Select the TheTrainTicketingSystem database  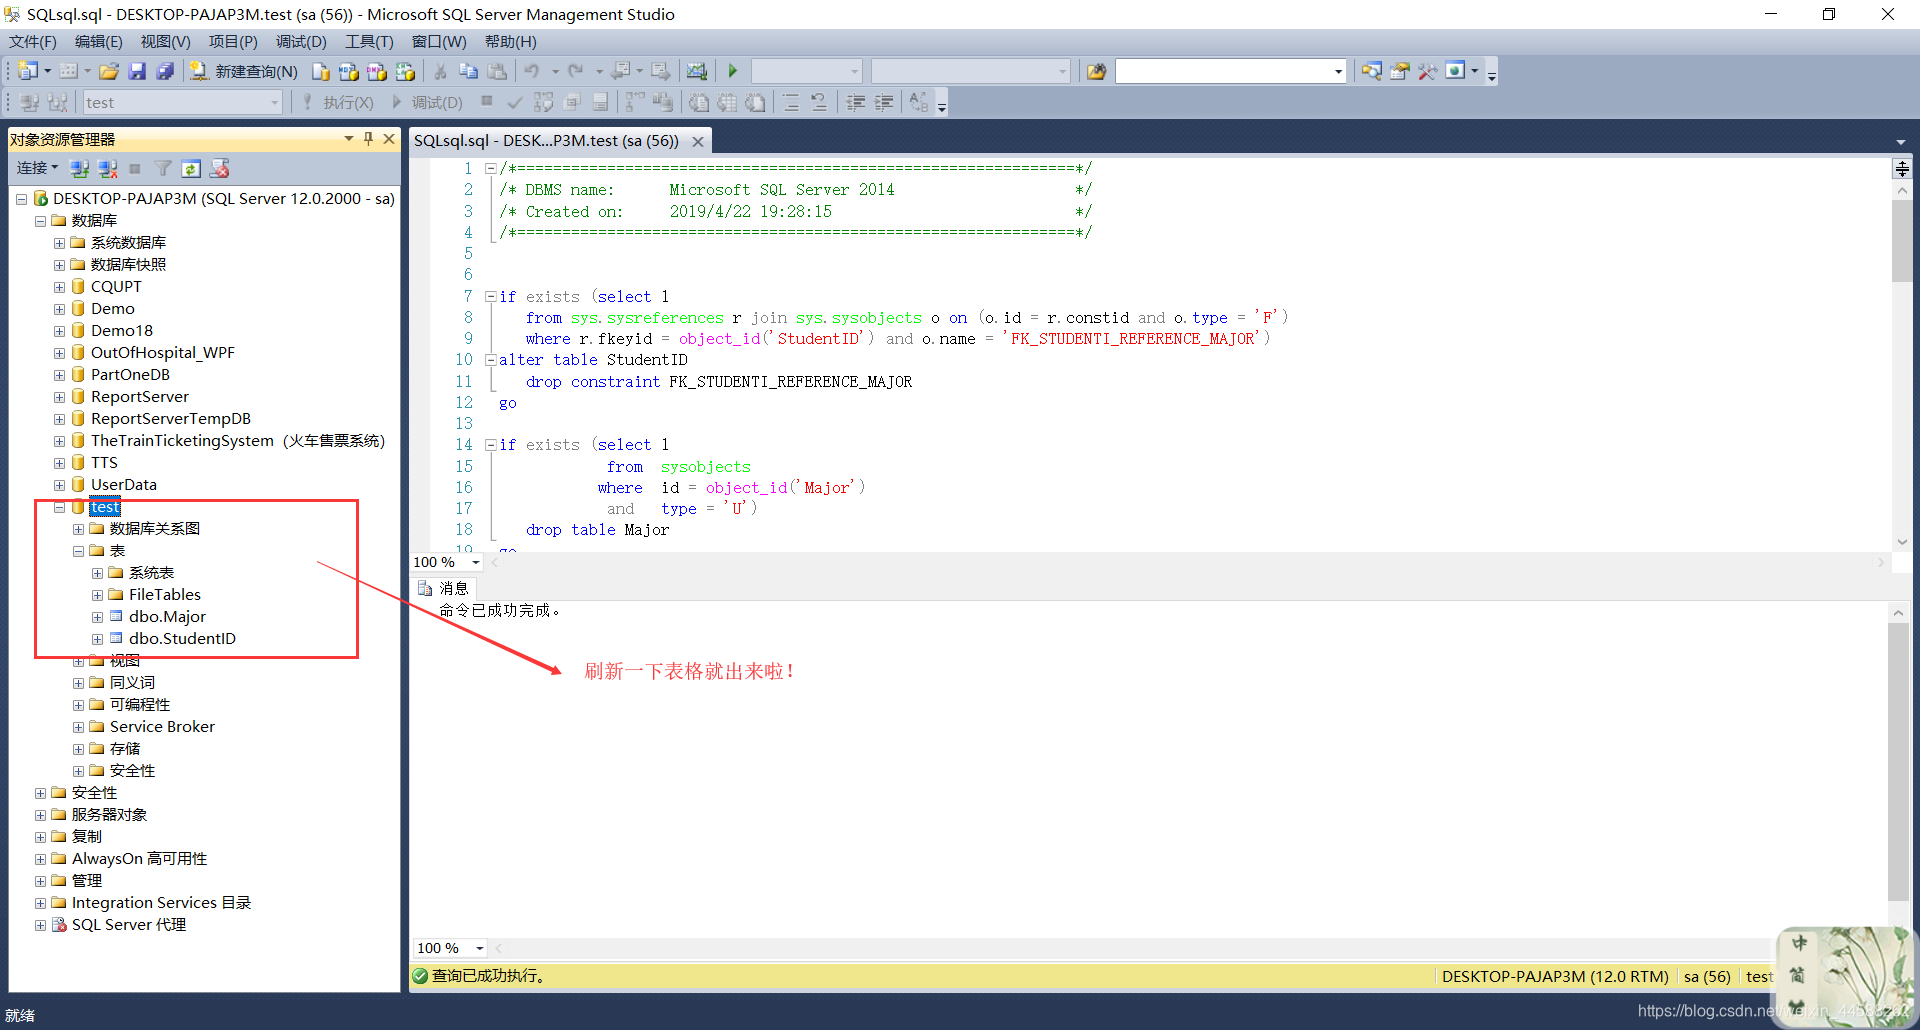238,441
